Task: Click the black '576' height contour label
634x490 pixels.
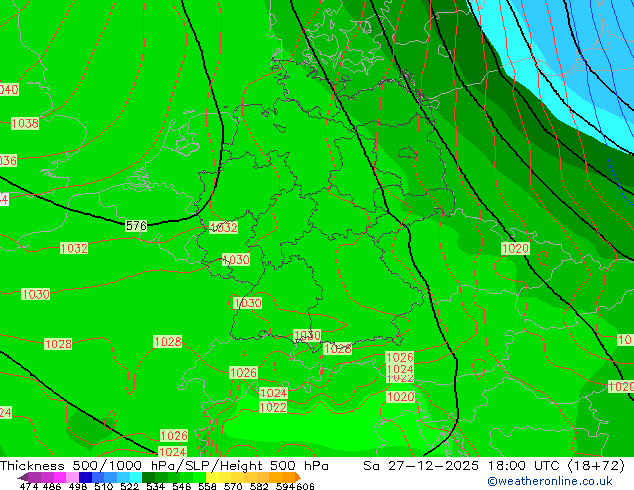Action: click(136, 226)
